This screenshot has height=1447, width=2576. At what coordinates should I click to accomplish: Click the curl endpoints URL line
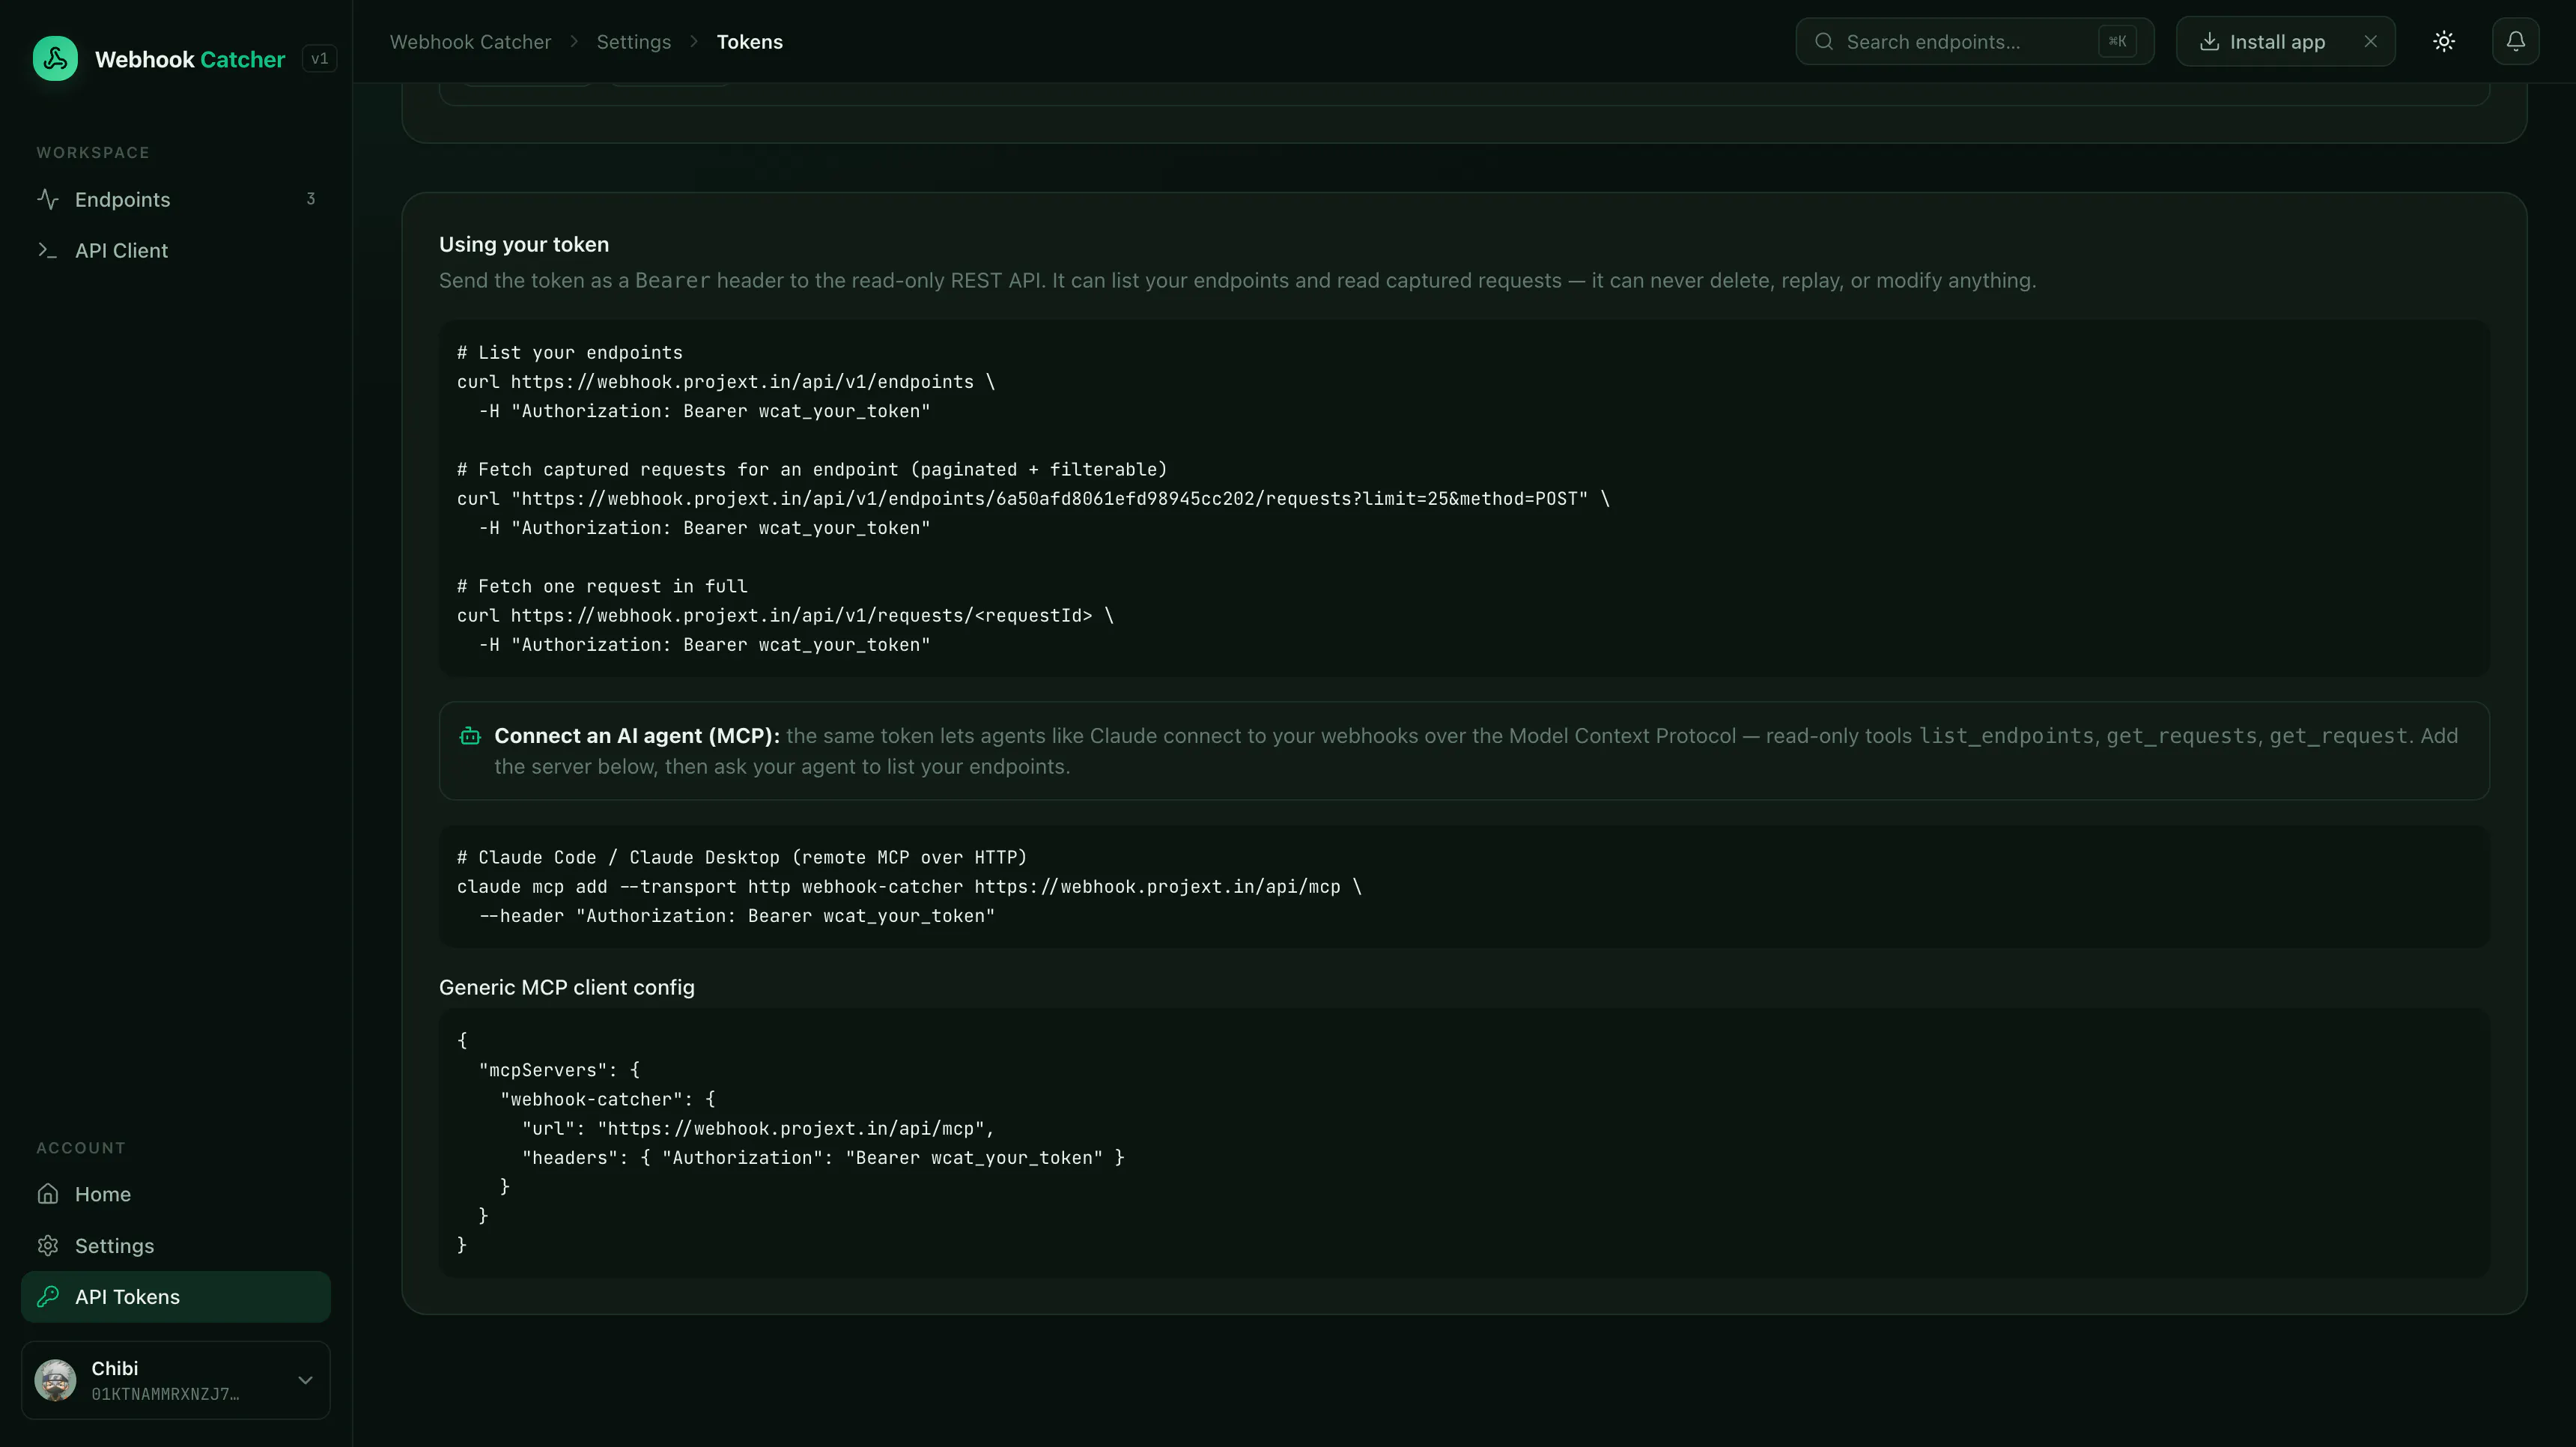tap(725, 382)
